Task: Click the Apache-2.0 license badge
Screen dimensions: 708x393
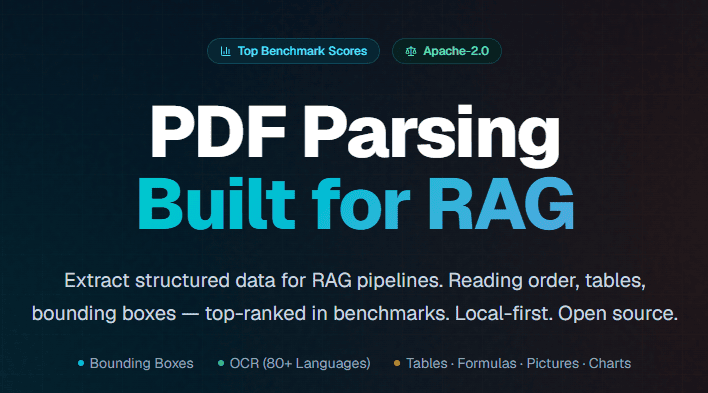Action: click(x=447, y=51)
